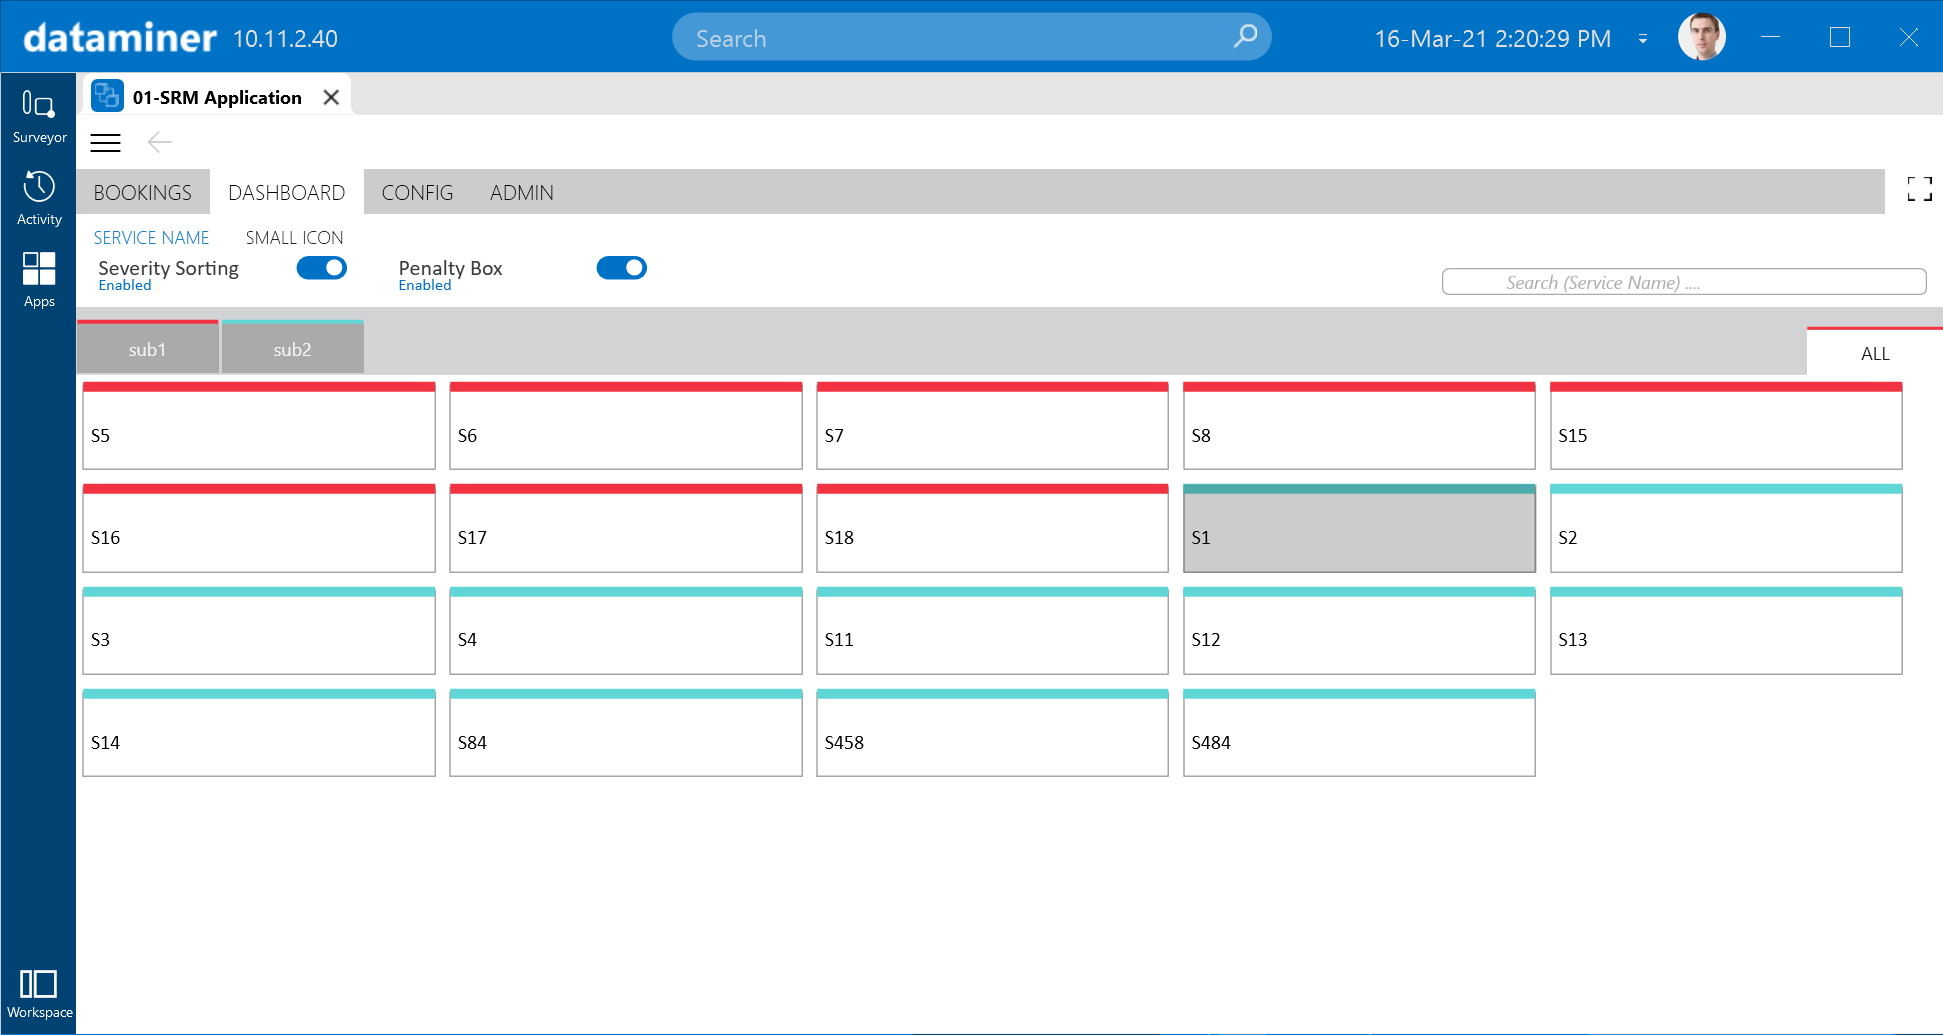This screenshot has width=1943, height=1035.
Task: Select the S1 service tile
Action: [x=1359, y=528]
